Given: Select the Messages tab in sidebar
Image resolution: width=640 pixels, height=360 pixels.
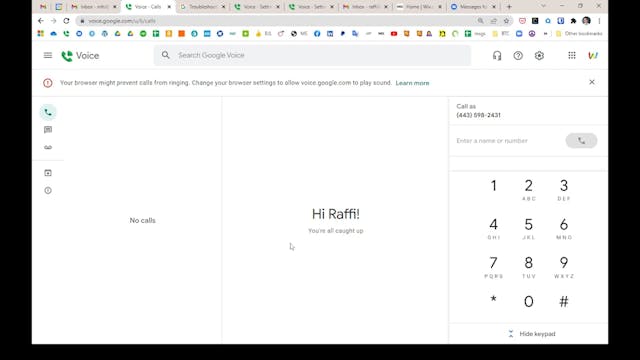Looking at the screenshot, I should pos(48,130).
